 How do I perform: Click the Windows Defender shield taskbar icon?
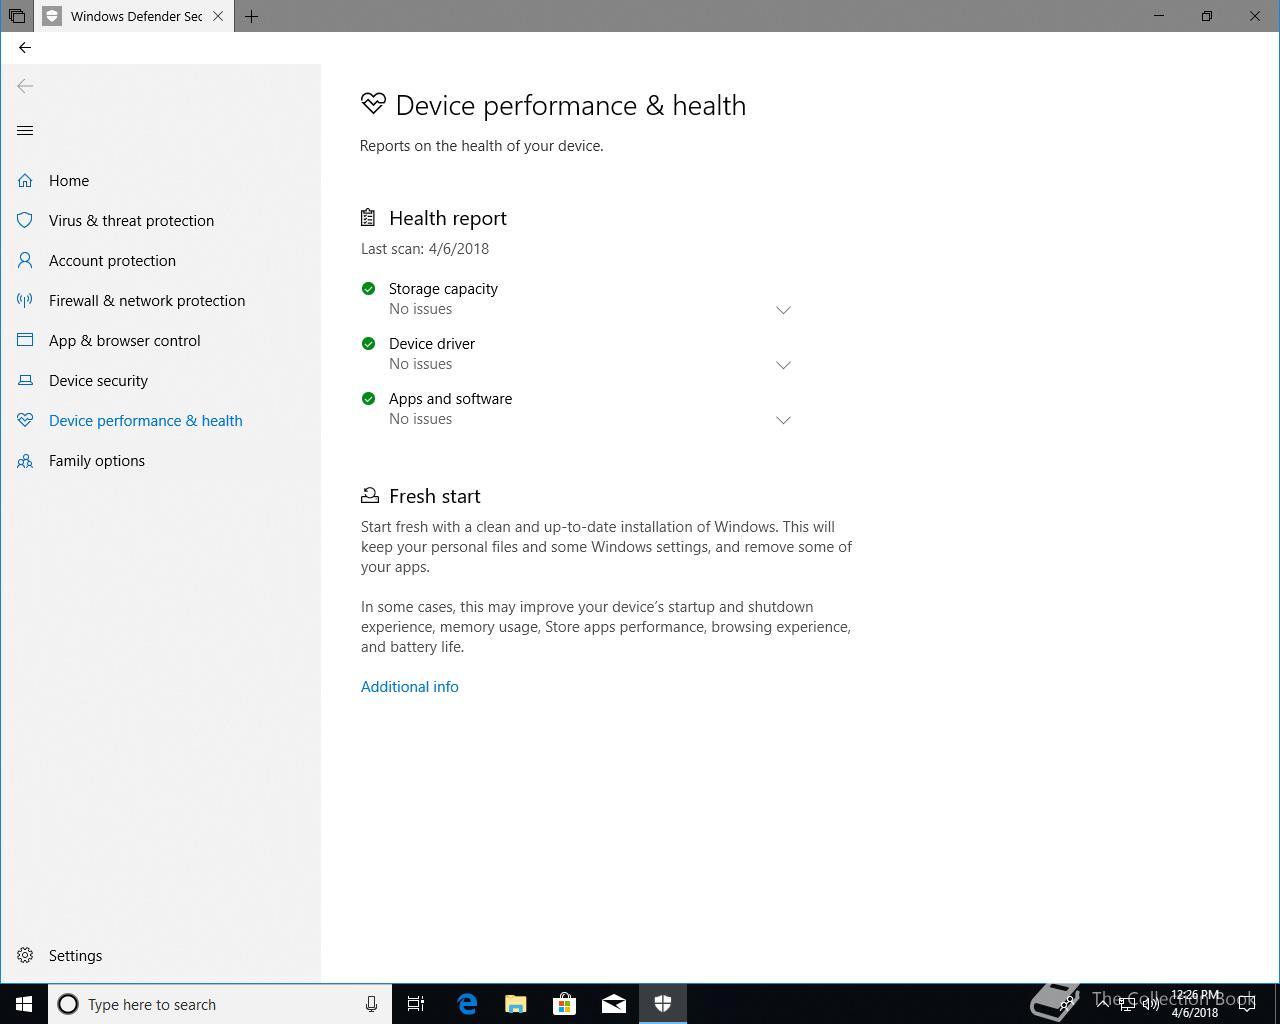pos(663,1004)
